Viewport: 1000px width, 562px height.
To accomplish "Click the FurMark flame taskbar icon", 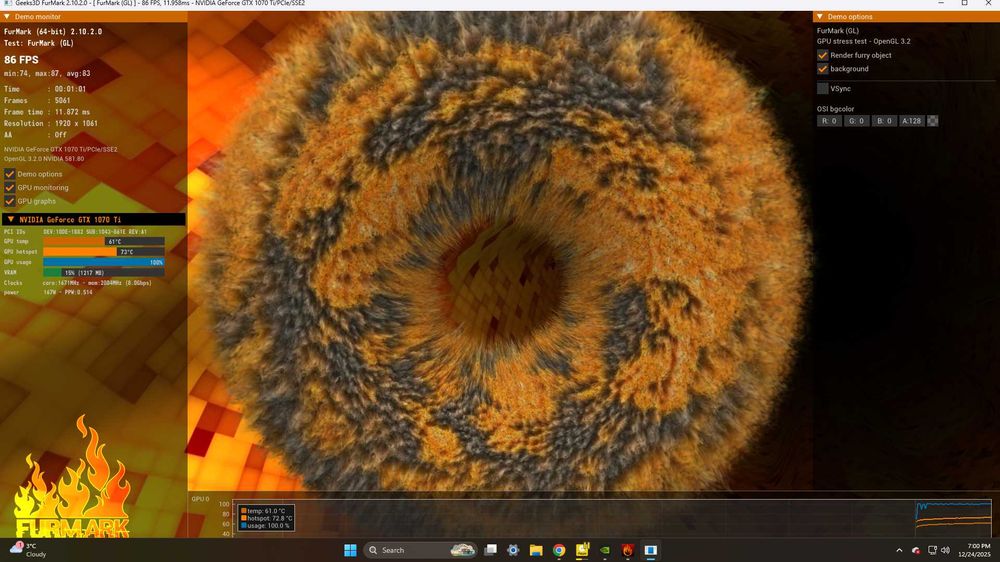I will [628, 550].
